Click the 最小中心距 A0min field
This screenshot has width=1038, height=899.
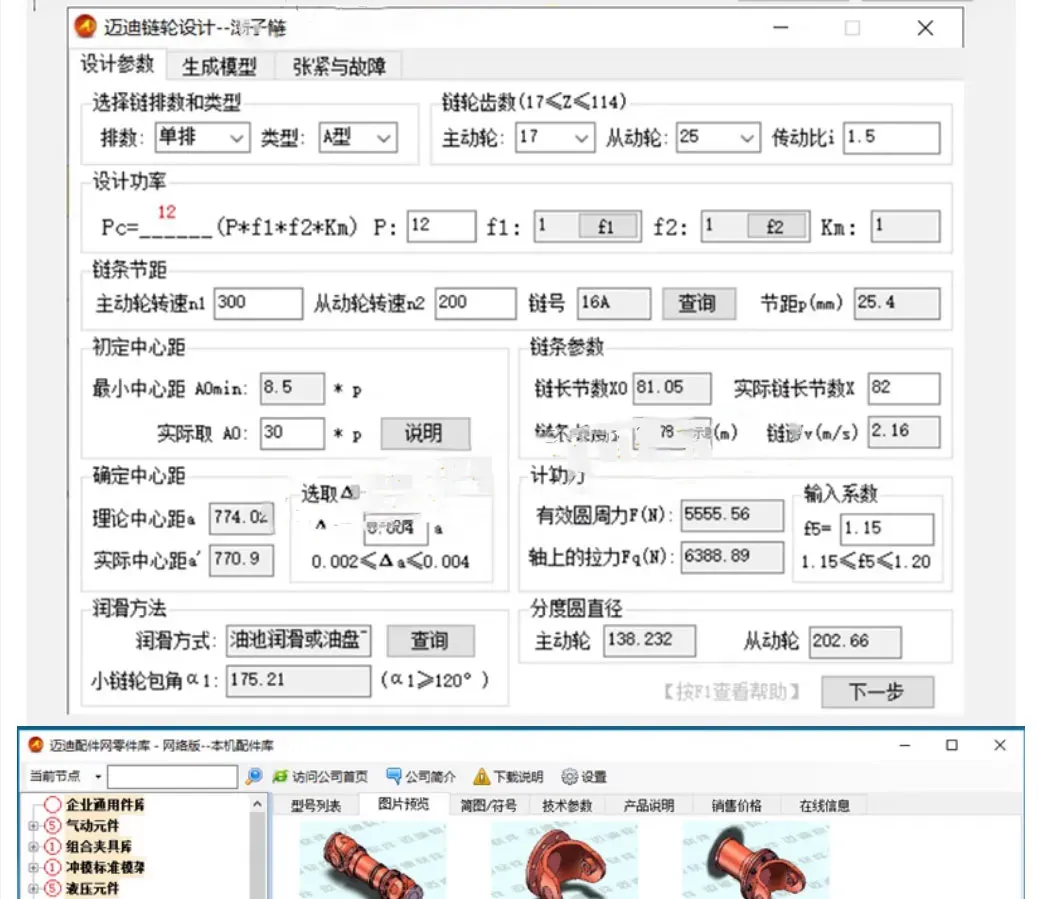pos(292,388)
